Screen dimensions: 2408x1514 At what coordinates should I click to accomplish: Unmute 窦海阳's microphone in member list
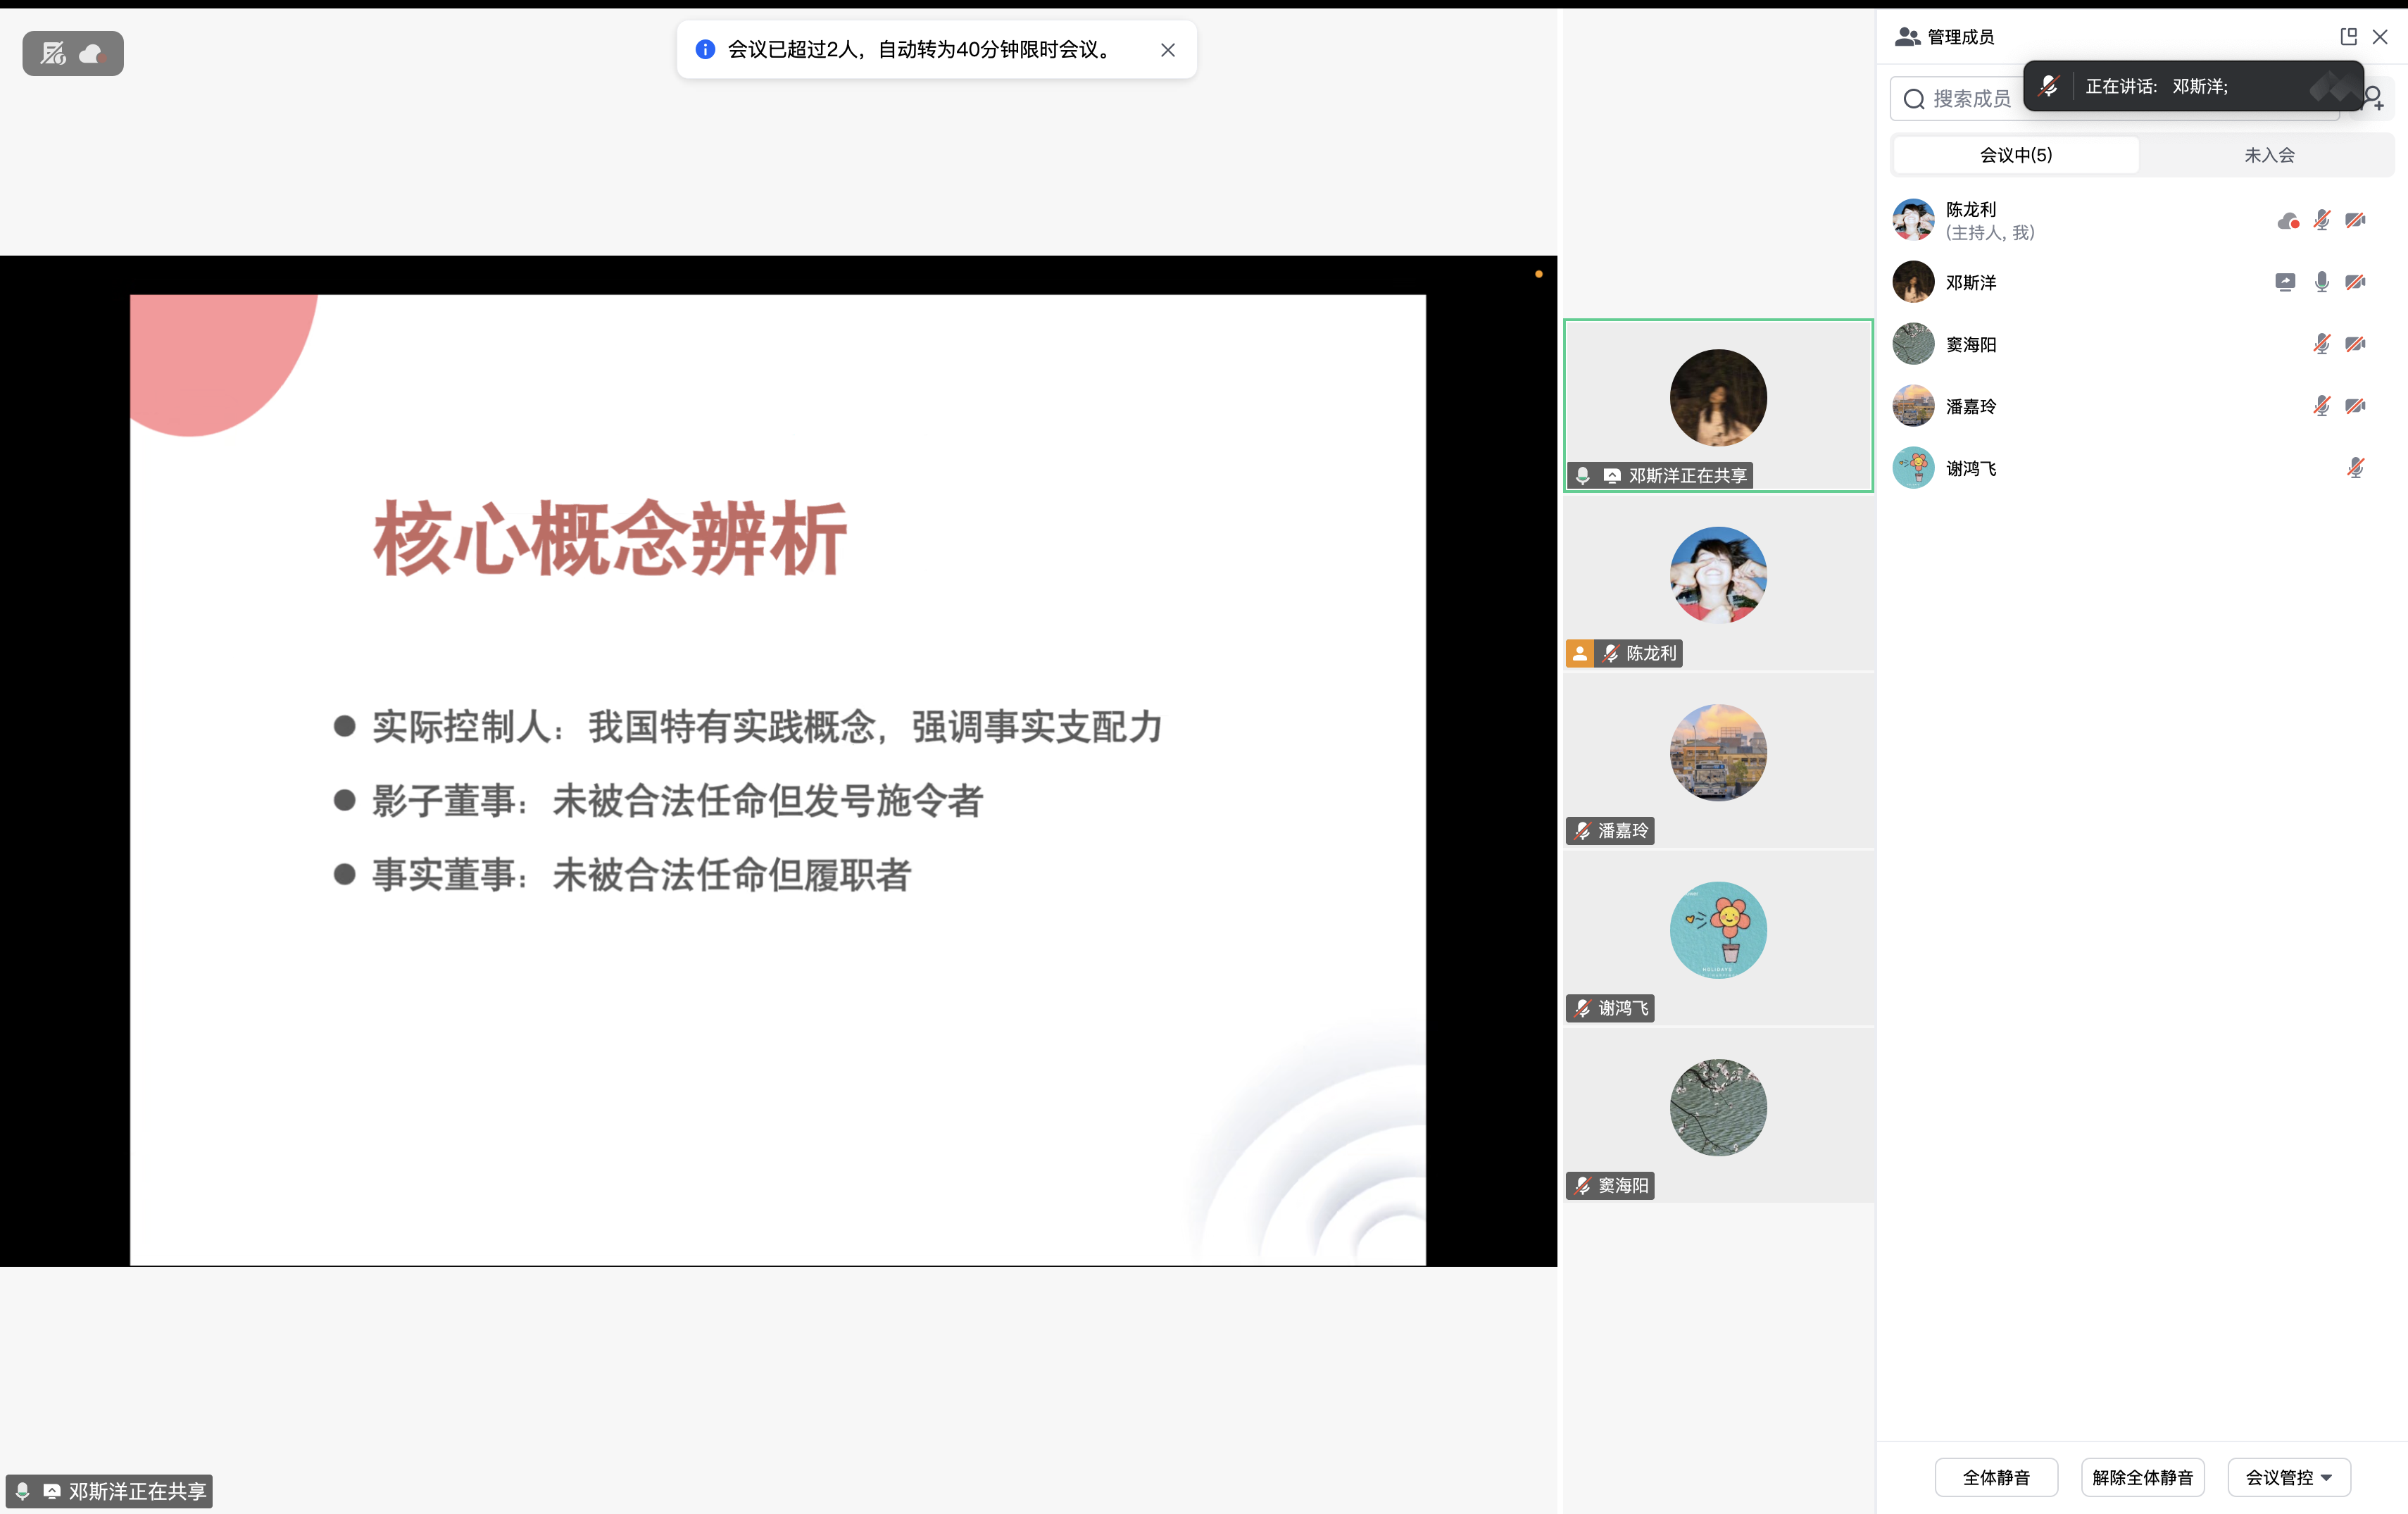pyautogui.click(x=2321, y=345)
